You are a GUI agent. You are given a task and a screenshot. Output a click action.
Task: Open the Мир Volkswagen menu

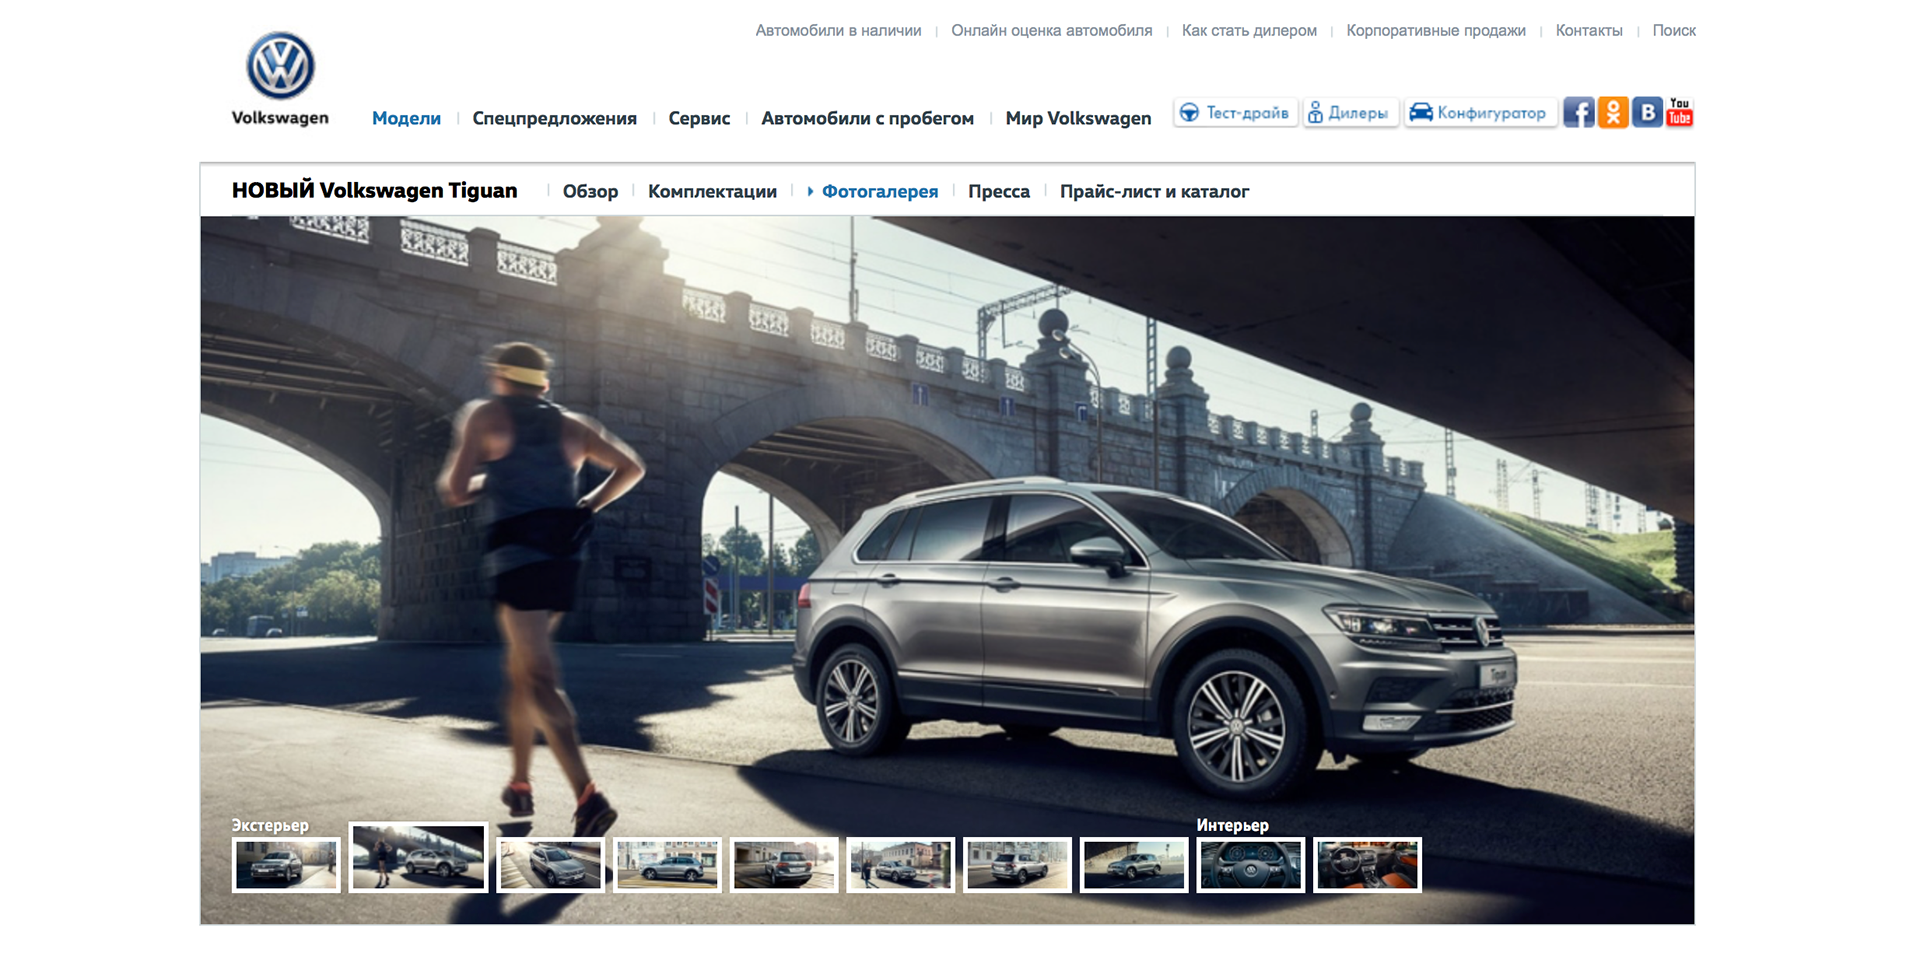[x=1078, y=118]
